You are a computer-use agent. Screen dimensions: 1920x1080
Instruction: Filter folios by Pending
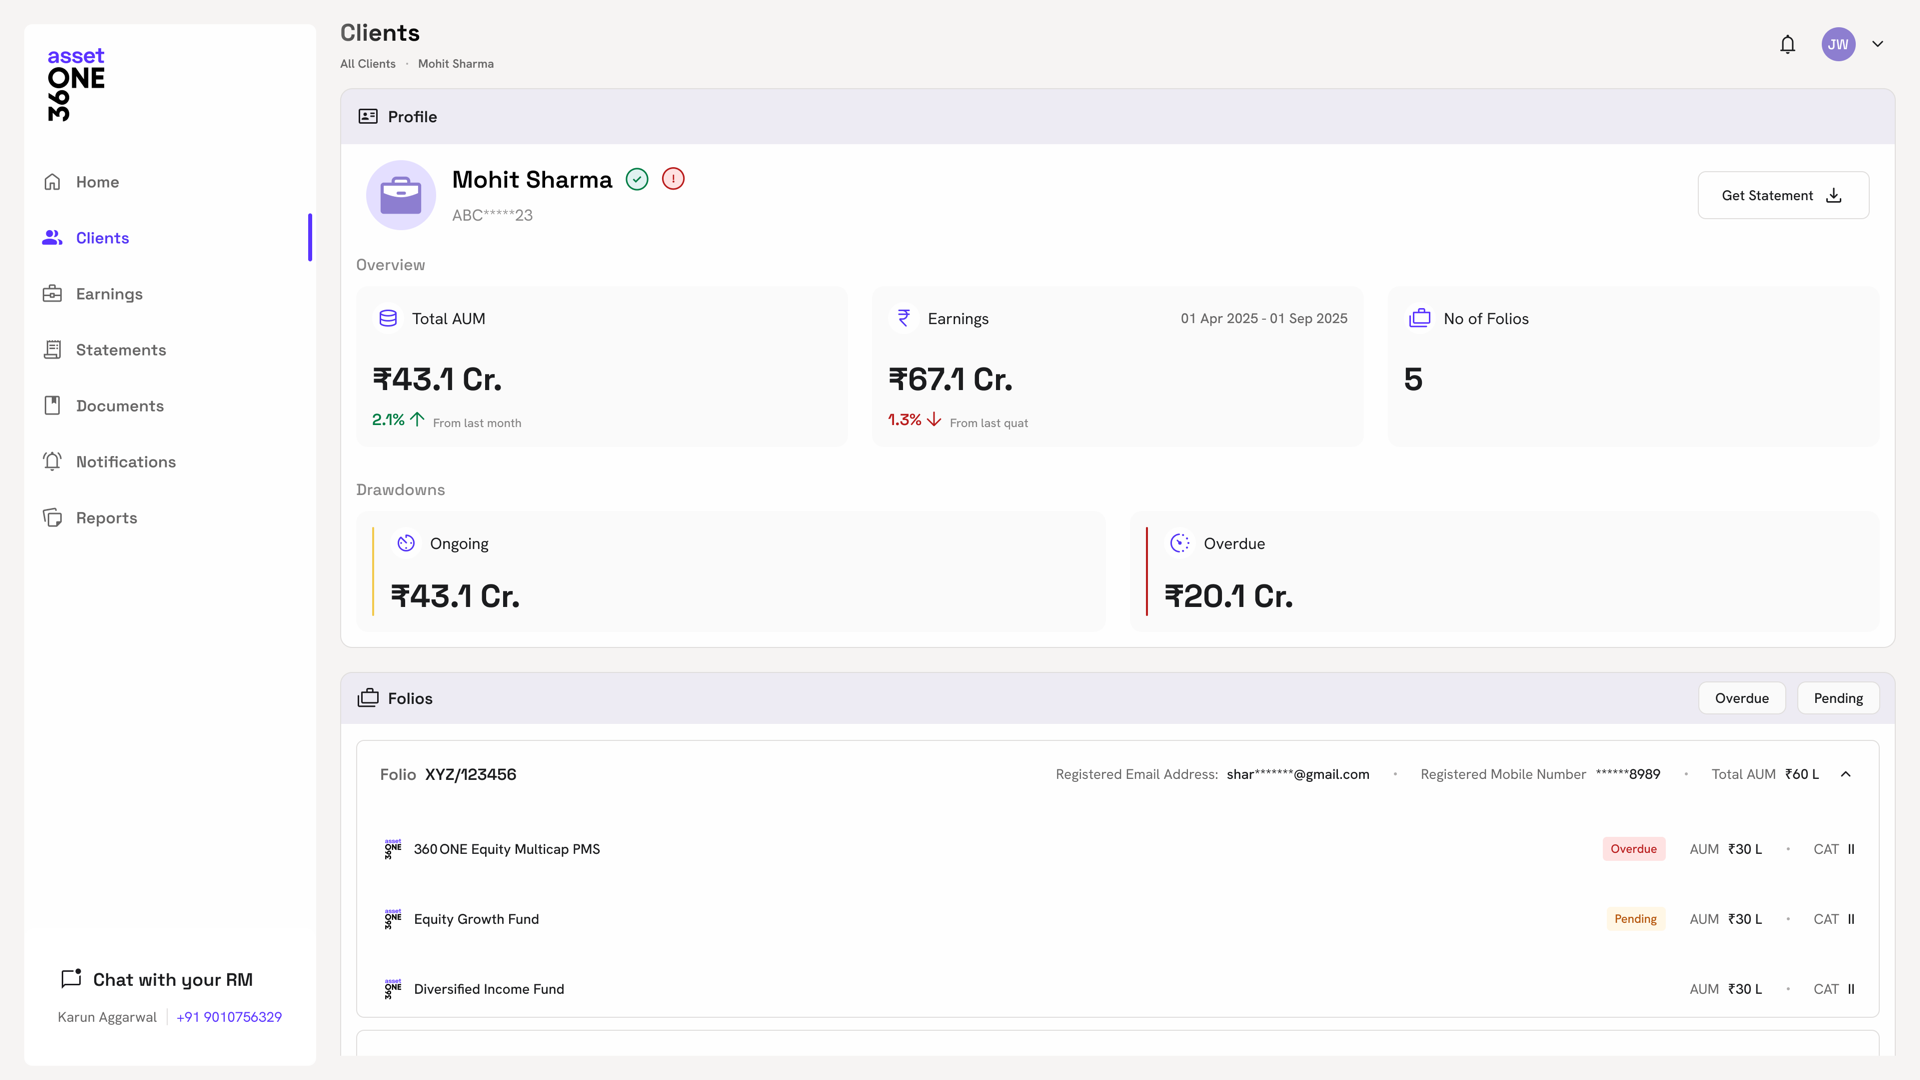point(1838,698)
